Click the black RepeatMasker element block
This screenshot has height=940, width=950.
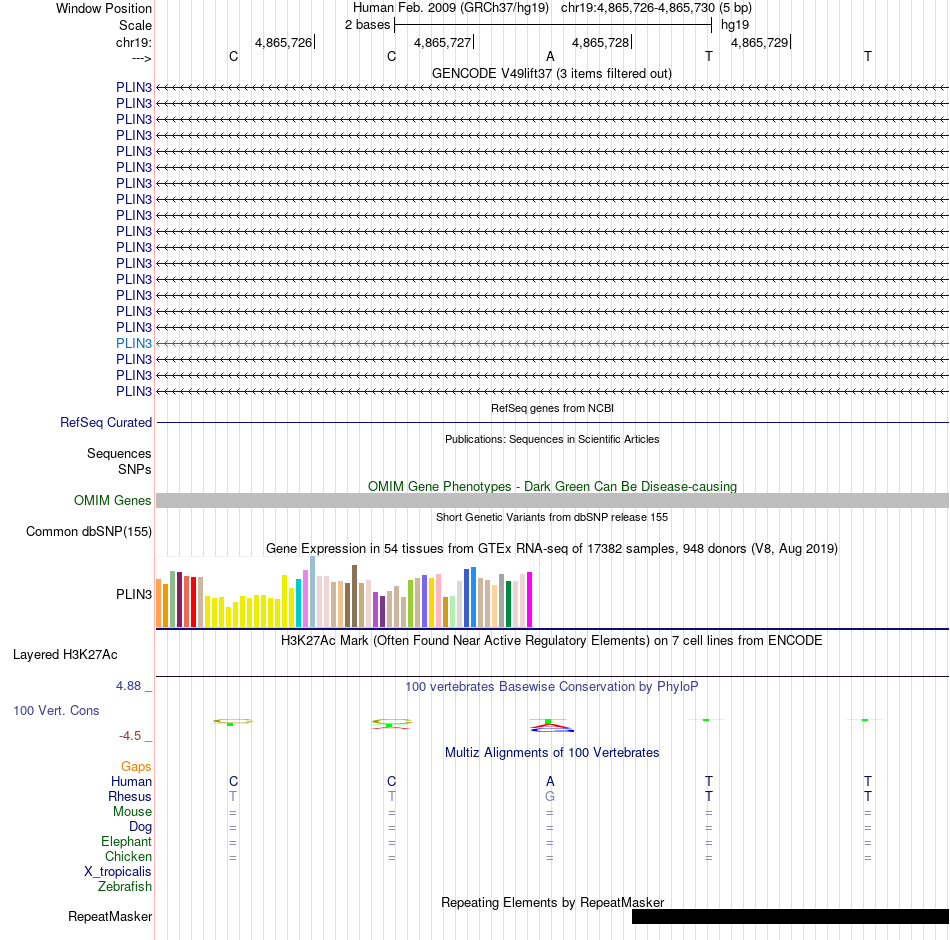790,916
